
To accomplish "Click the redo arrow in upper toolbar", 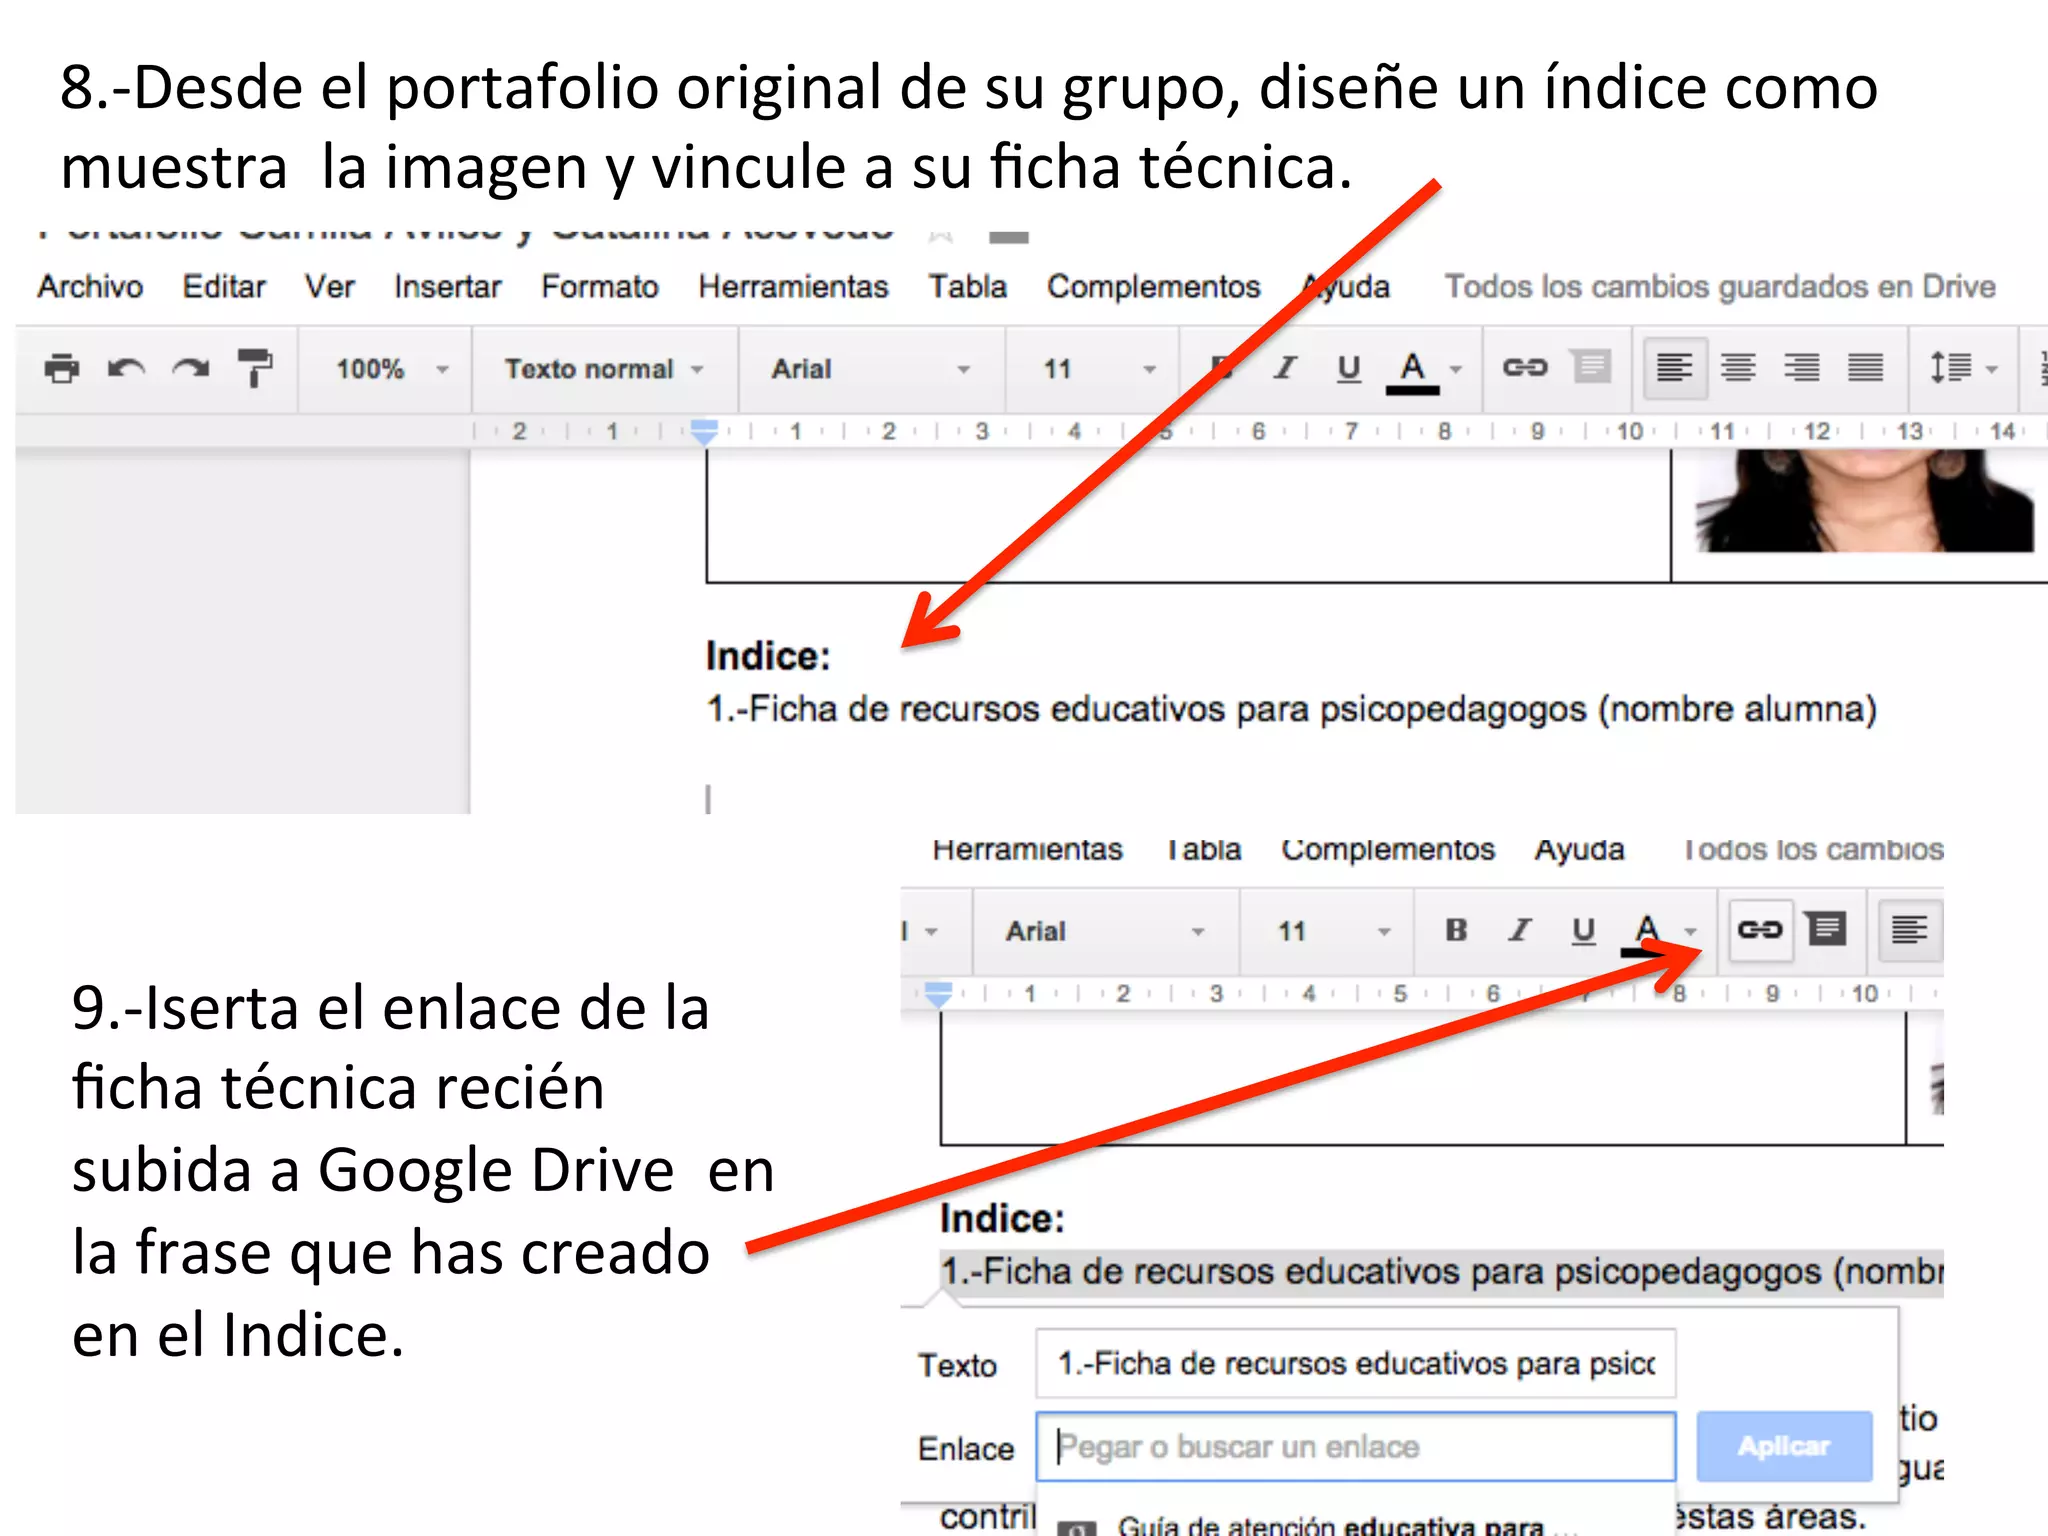I will coord(190,369).
